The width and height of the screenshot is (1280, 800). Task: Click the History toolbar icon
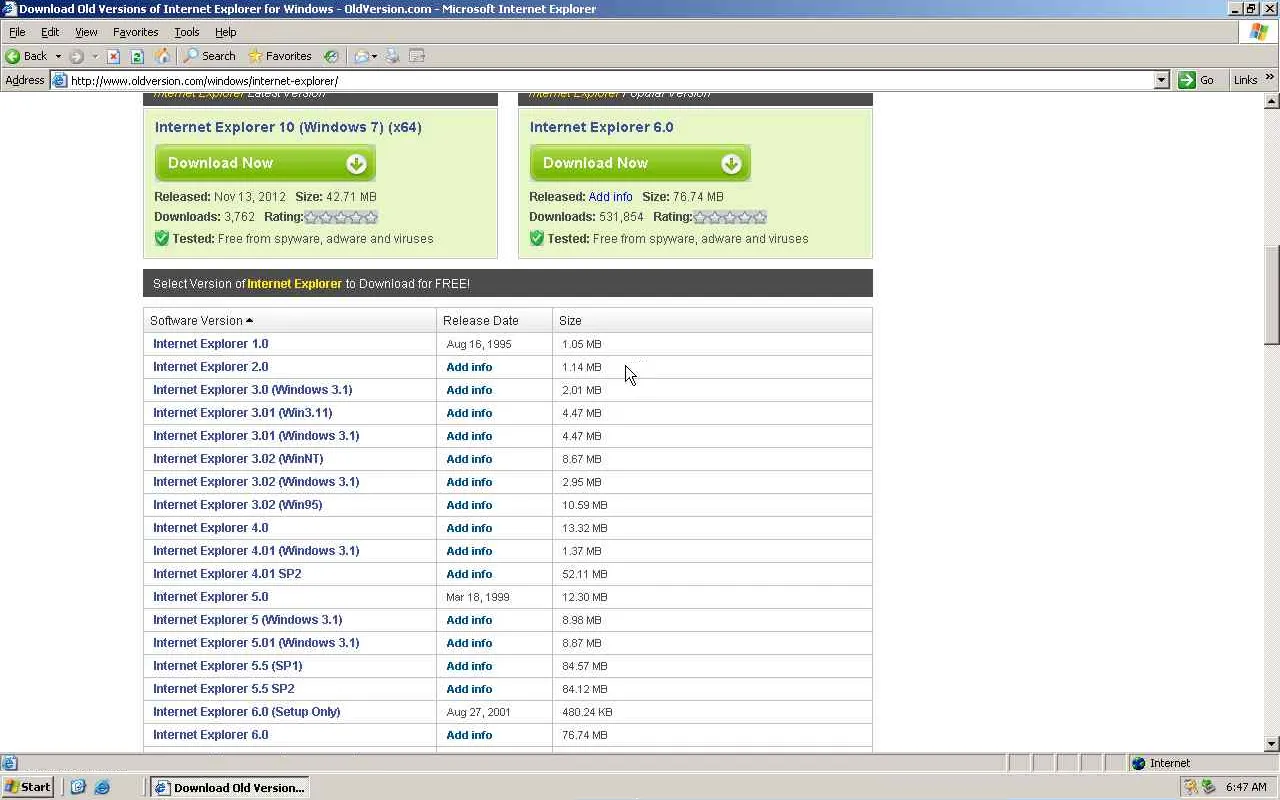(331, 56)
